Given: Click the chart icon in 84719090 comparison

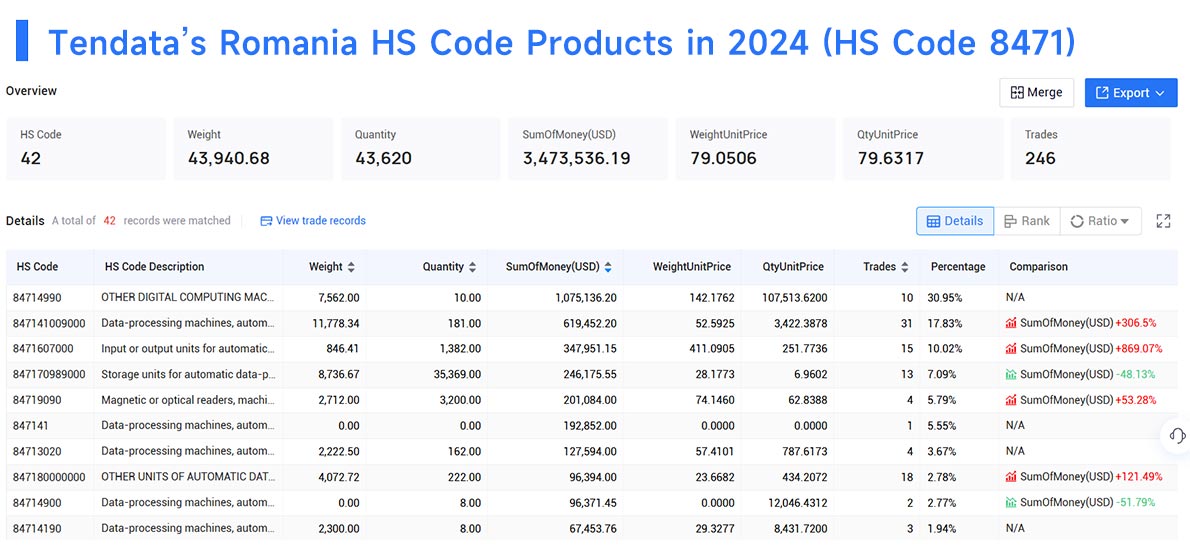Looking at the screenshot, I should [1011, 399].
